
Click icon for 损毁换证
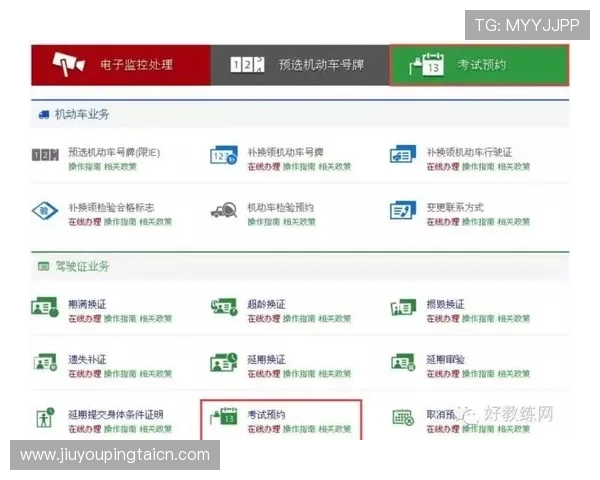403,307
